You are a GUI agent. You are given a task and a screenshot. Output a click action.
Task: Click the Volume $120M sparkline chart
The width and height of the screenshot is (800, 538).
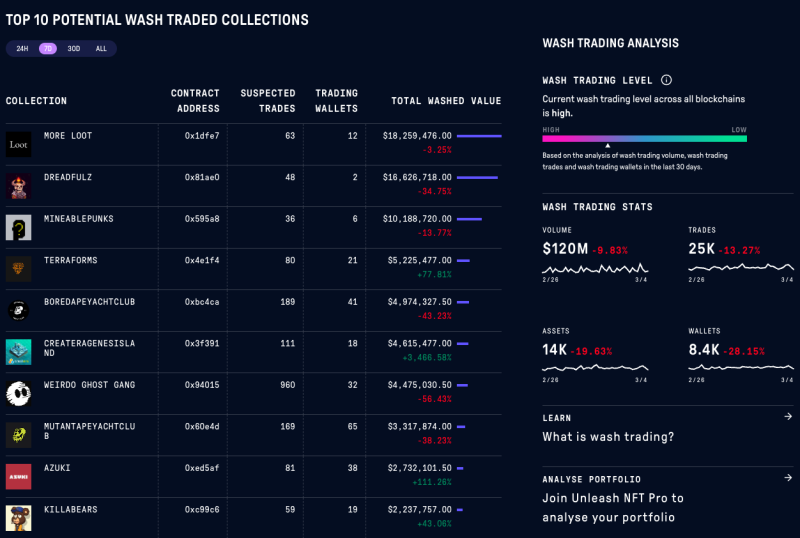[595, 268]
